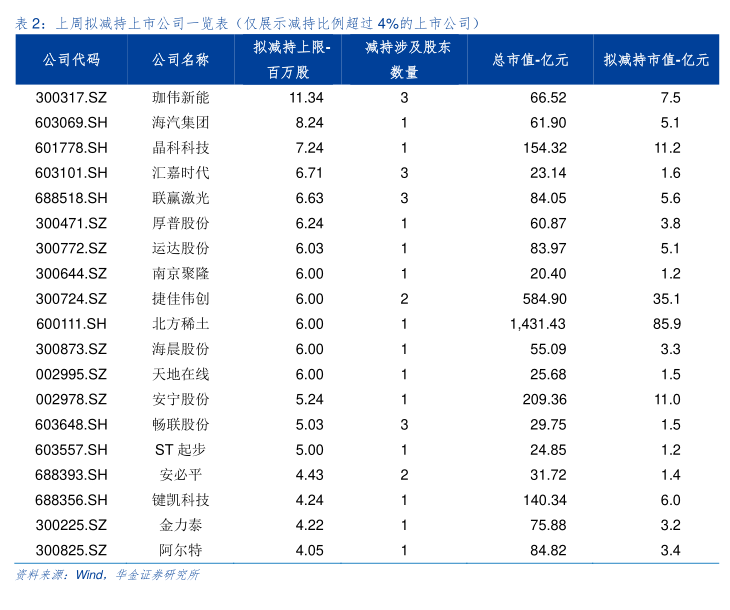Select company name 晶科科技
The width and height of the screenshot is (730, 610).
181,148
